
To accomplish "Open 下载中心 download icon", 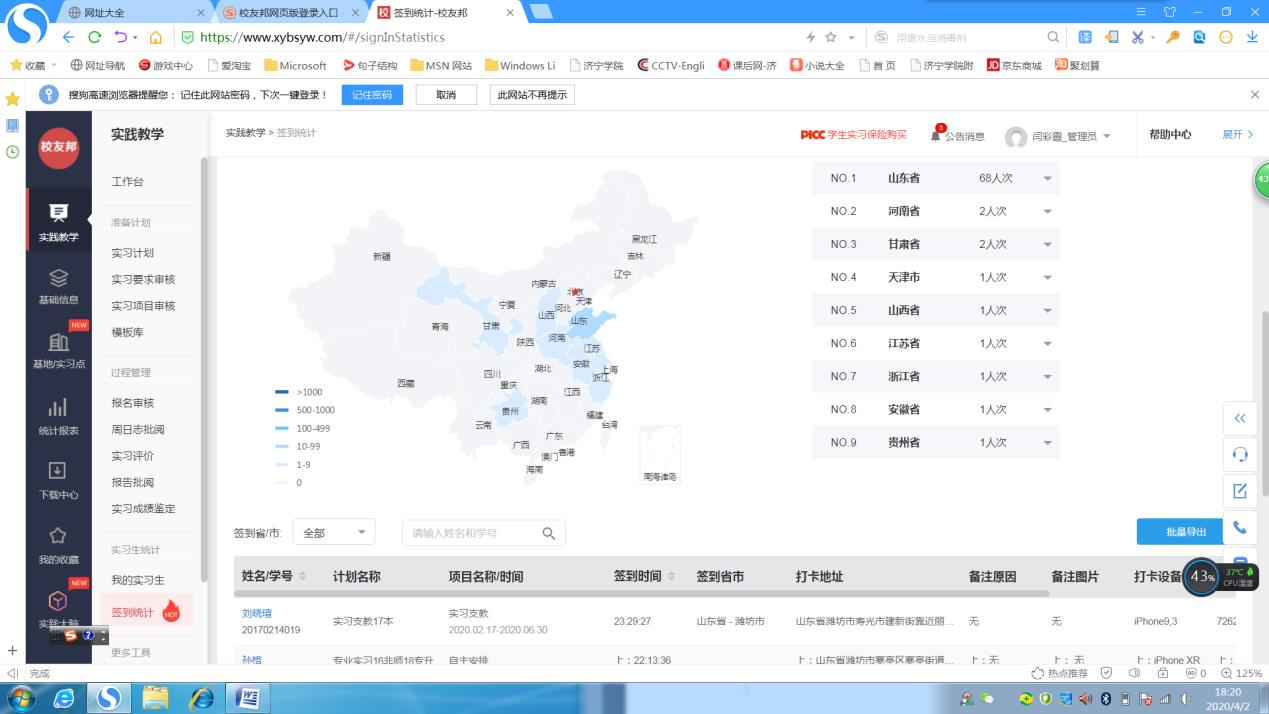I will [58, 479].
